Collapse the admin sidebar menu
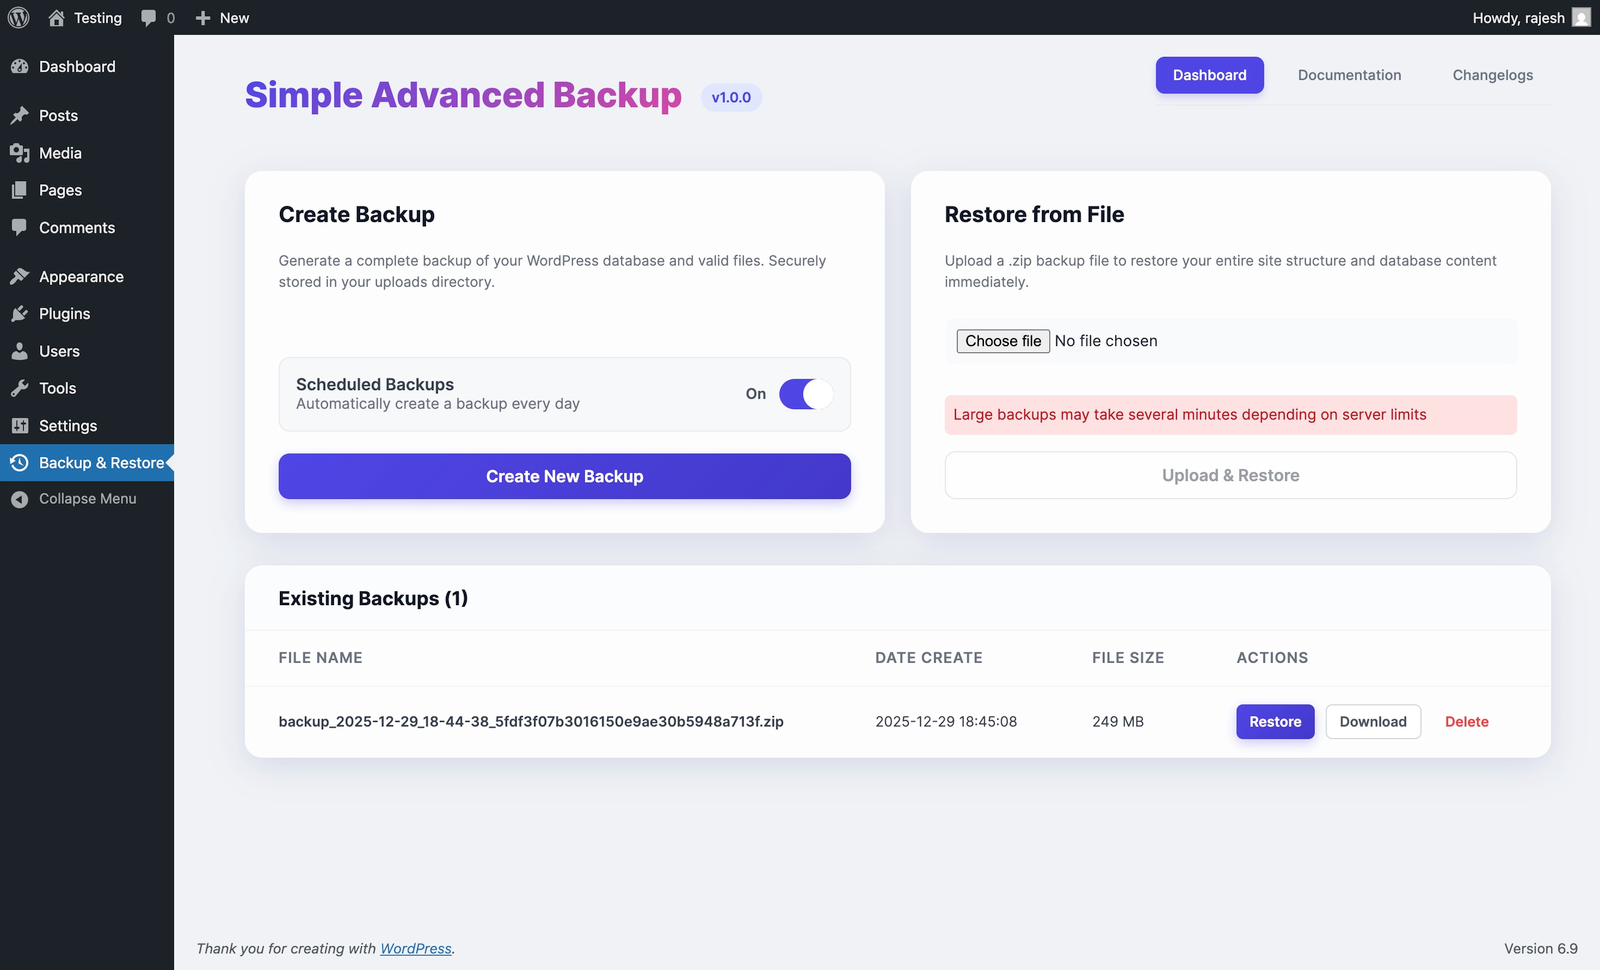 tap(87, 499)
